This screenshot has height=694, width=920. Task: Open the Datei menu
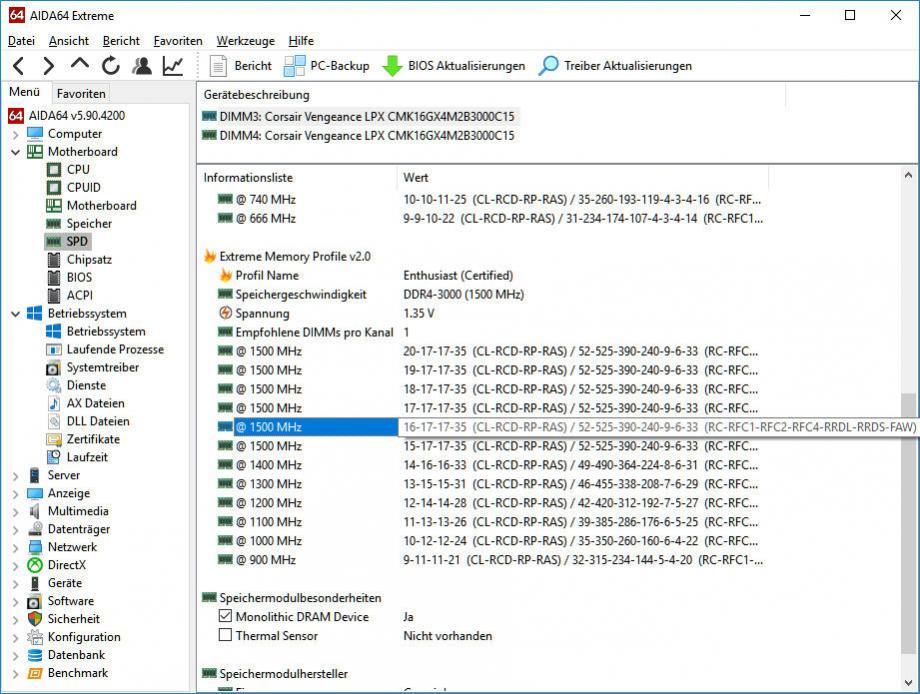21,41
